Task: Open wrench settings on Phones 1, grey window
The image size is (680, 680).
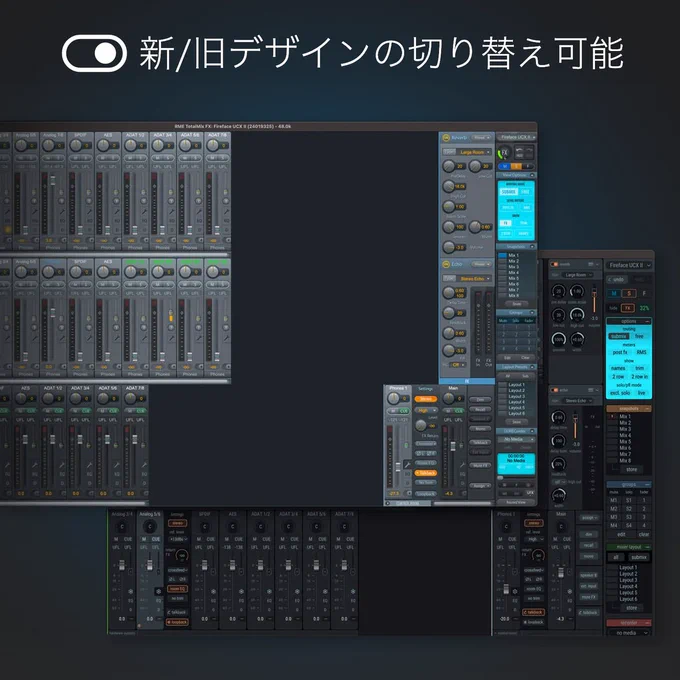Action: pos(407,464)
